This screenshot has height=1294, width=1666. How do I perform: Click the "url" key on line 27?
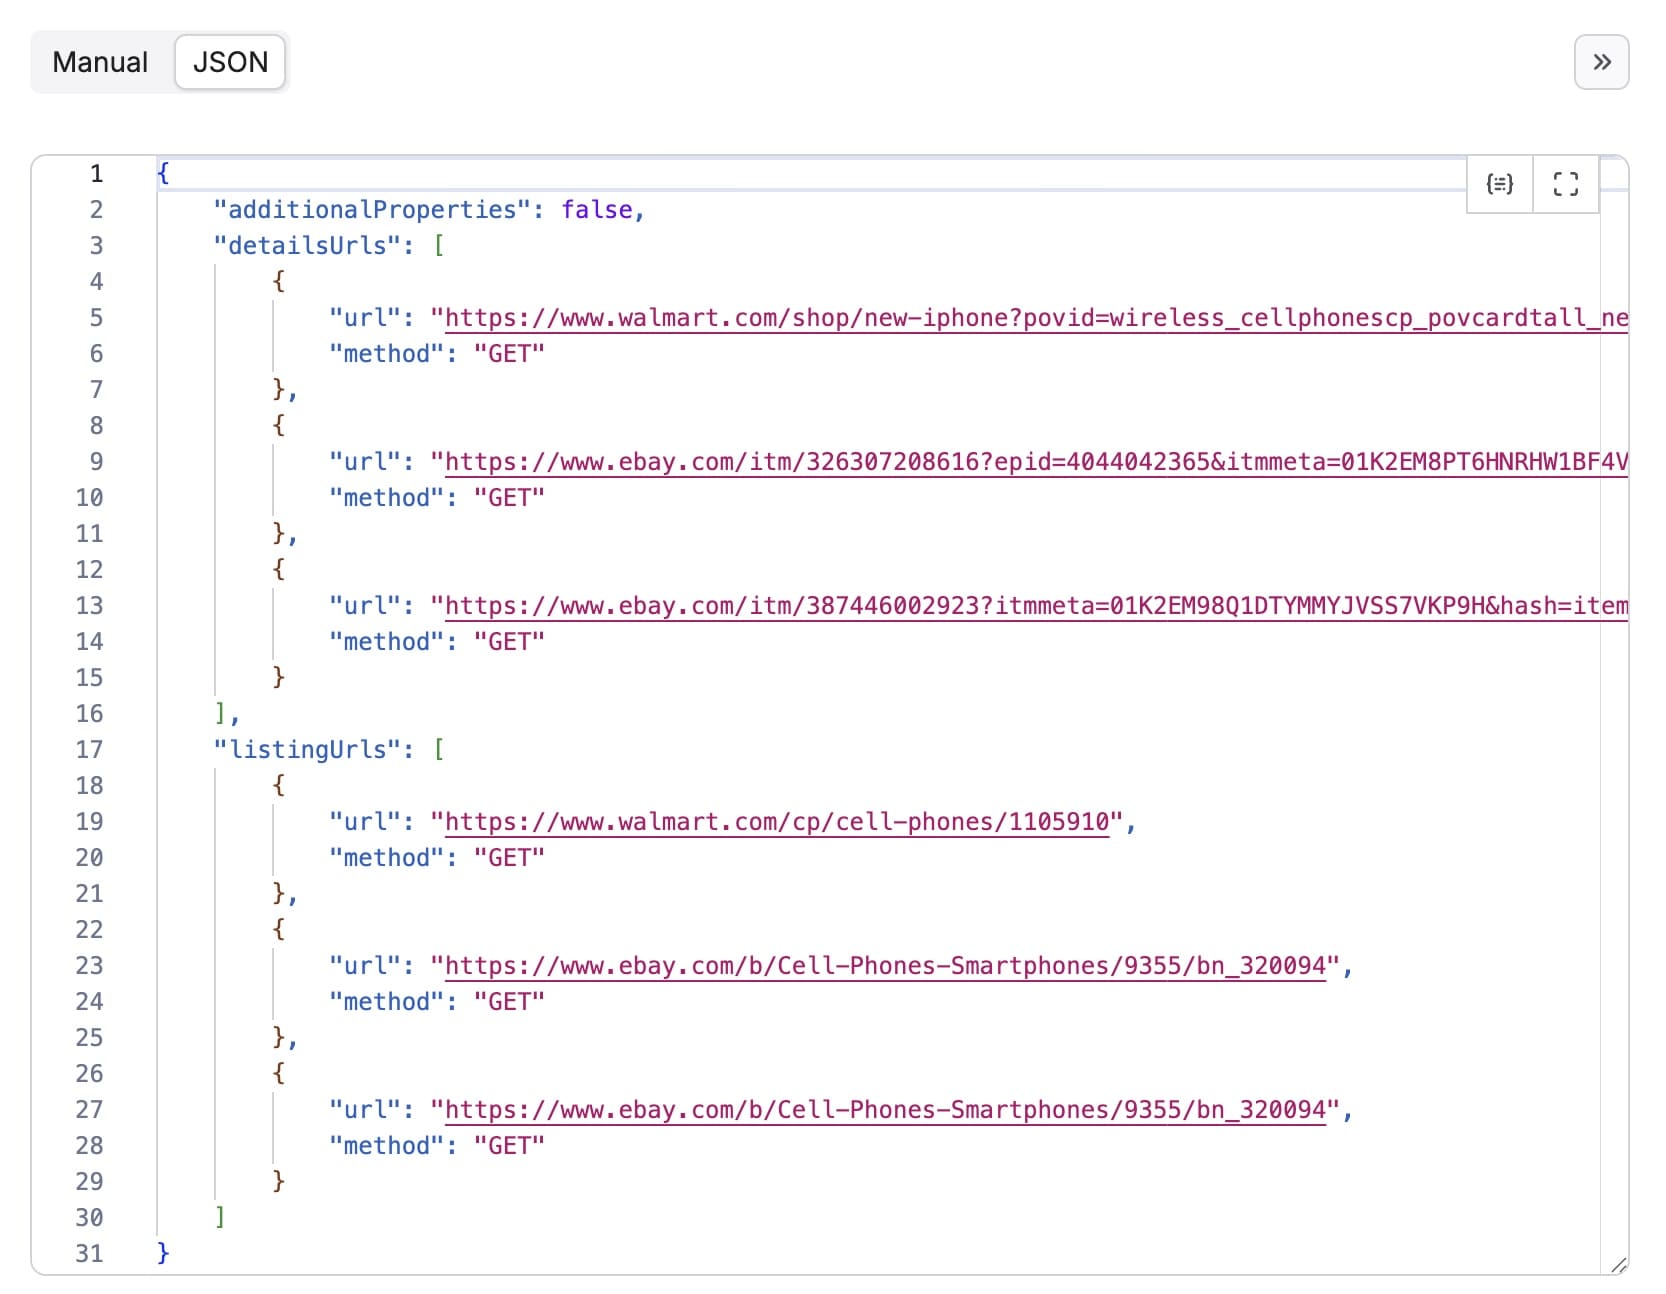coord(364,1110)
